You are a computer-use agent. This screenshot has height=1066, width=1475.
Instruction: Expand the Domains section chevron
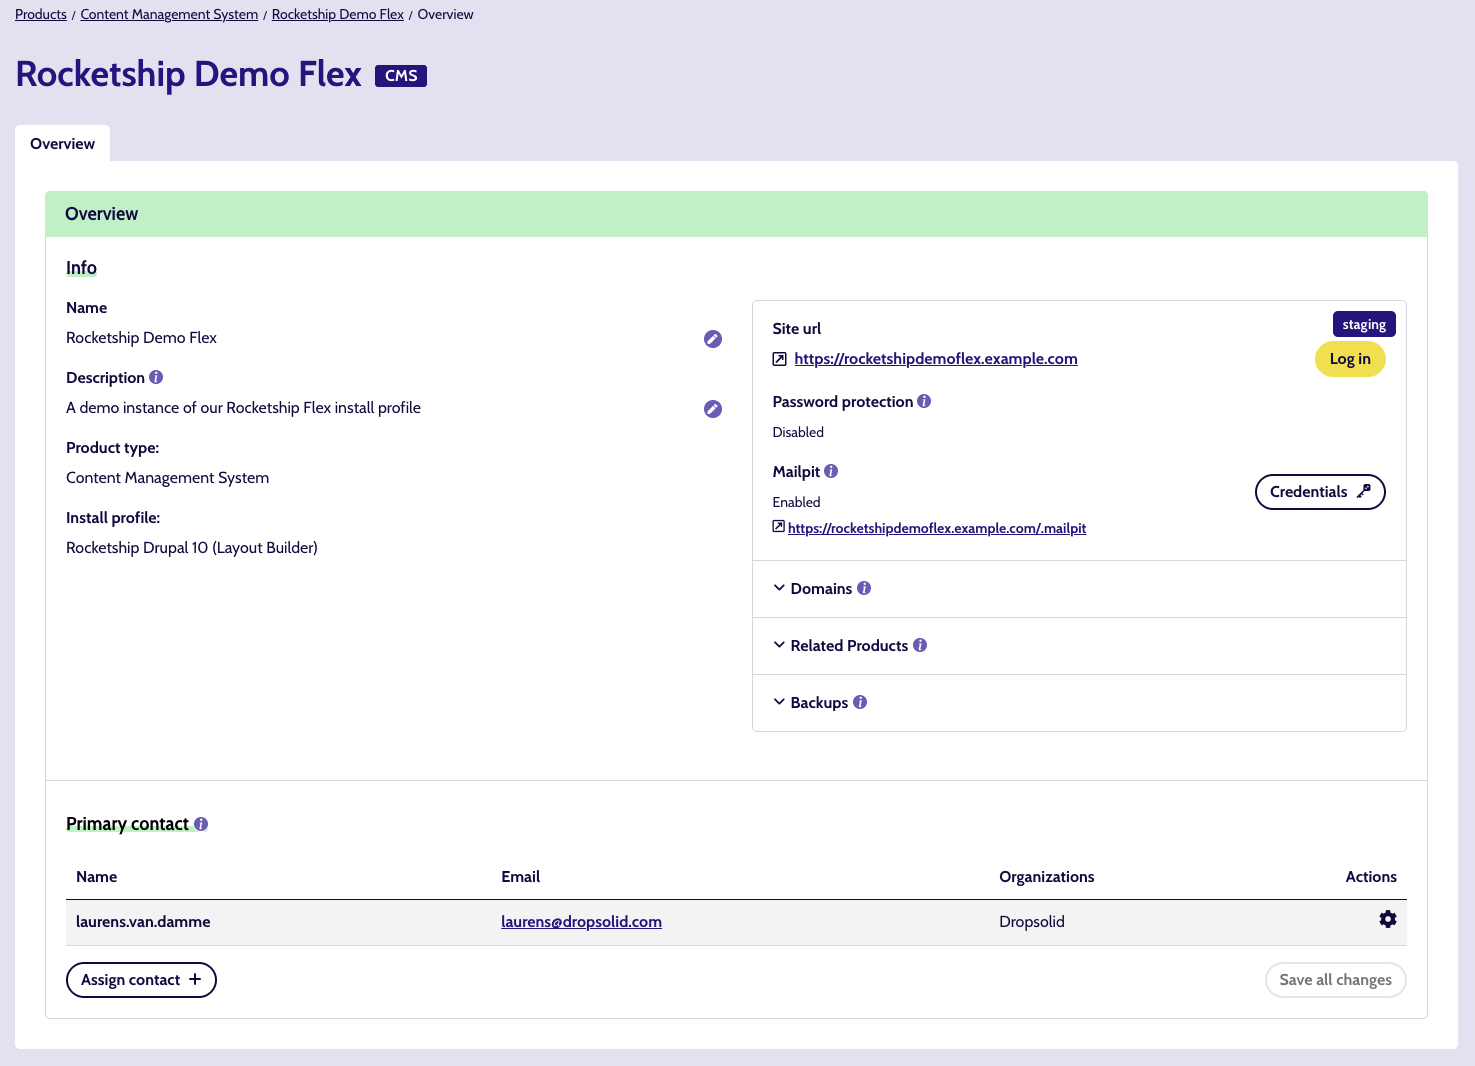(x=779, y=588)
